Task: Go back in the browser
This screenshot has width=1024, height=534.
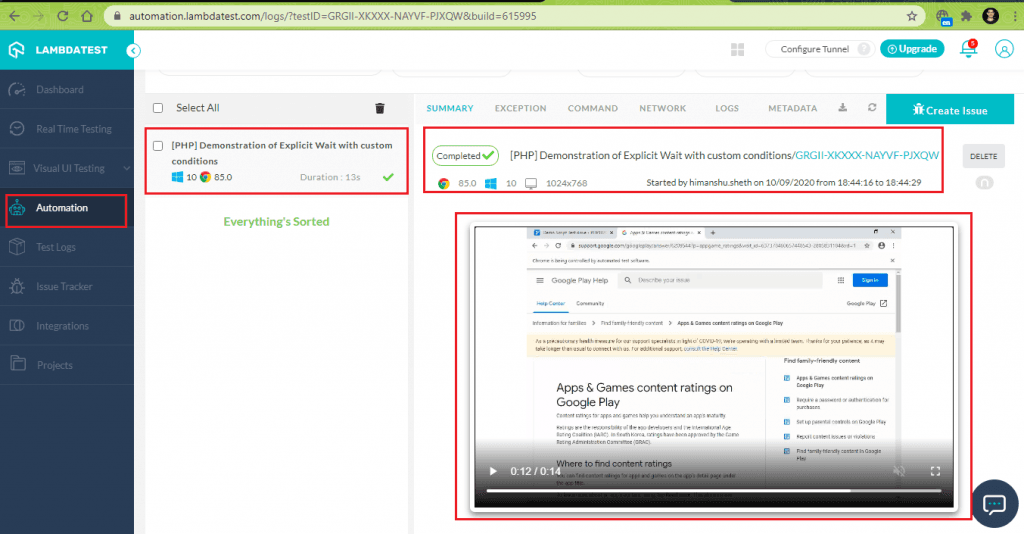Action: click(x=14, y=16)
